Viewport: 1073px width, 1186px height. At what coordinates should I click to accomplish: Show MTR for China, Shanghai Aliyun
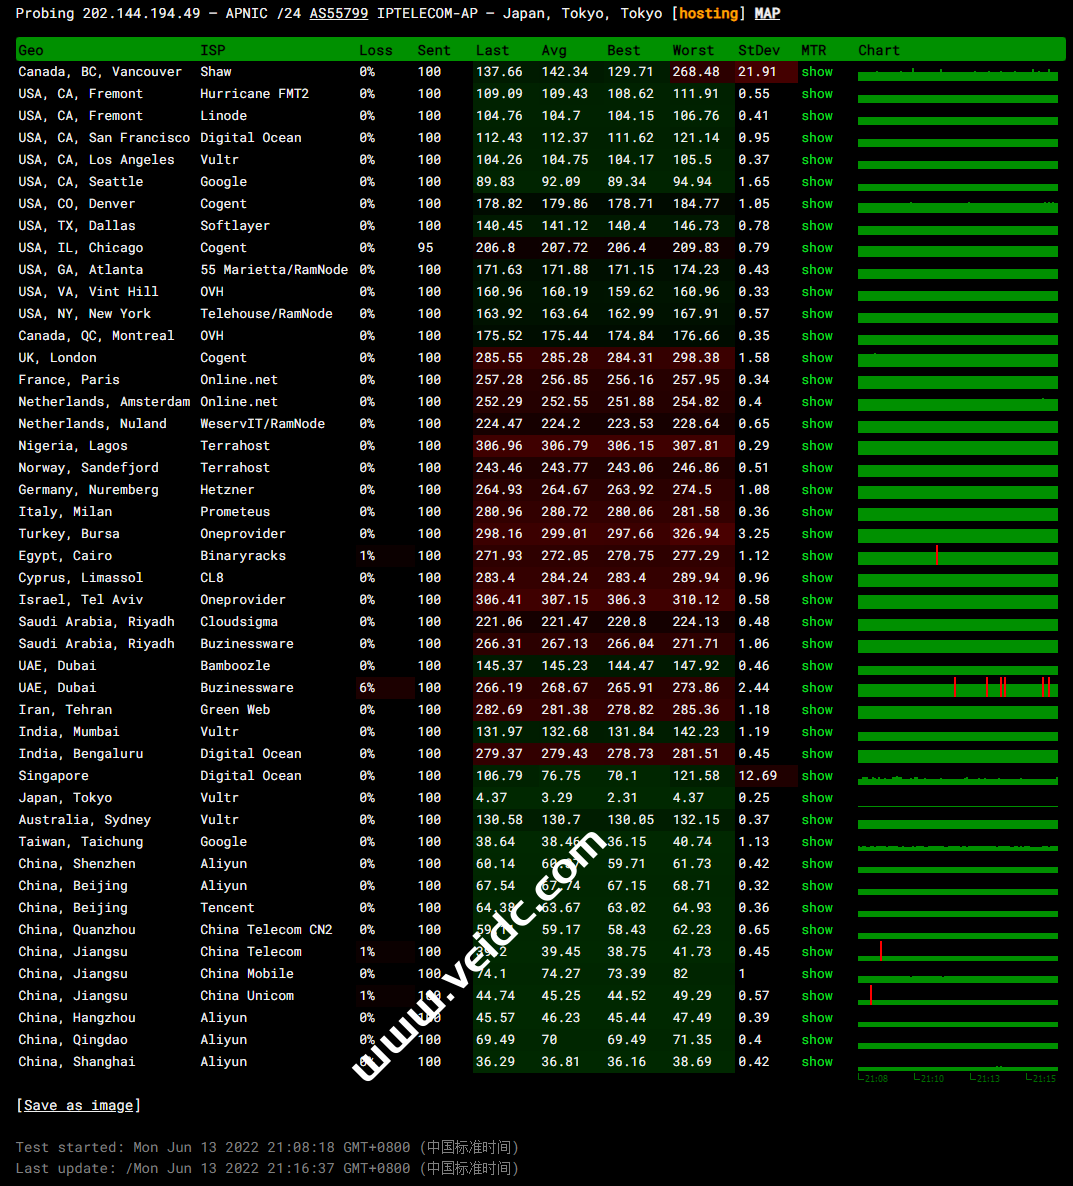pos(817,1061)
